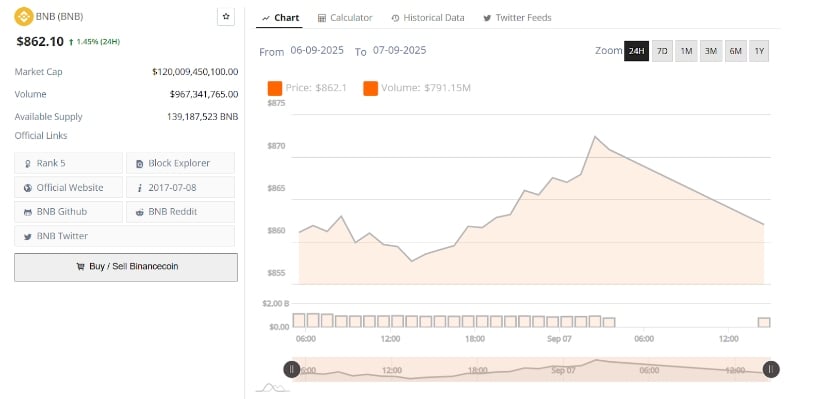Click the left navigator range handle
The image size is (825, 399).
point(292,370)
